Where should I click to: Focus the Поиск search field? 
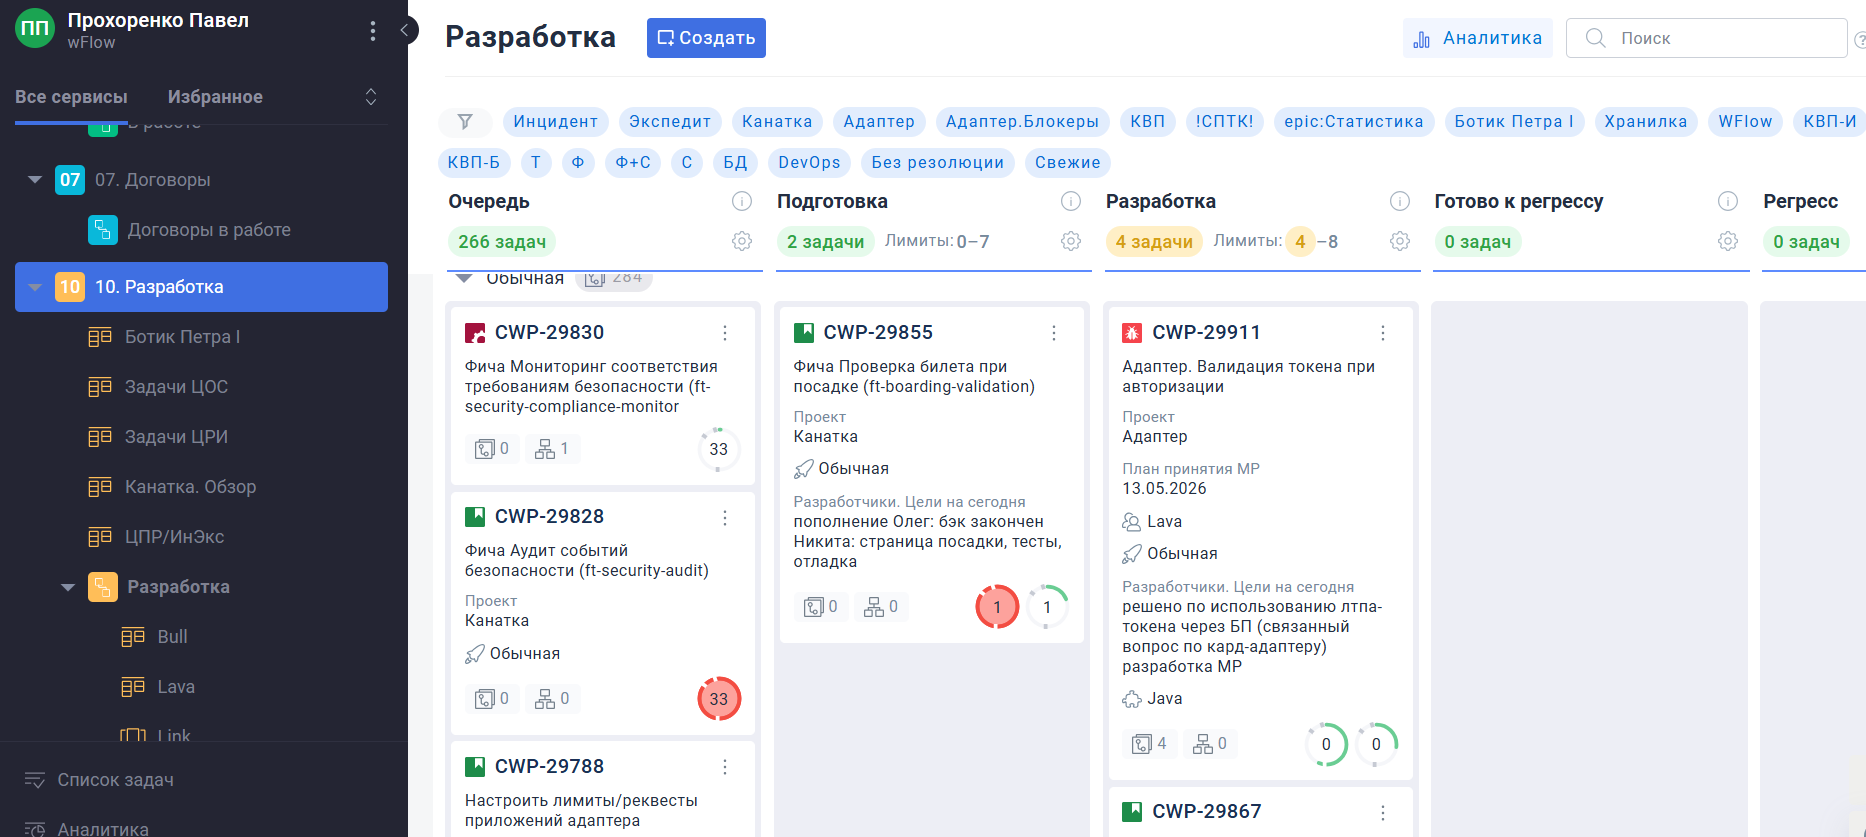[x=1706, y=38]
